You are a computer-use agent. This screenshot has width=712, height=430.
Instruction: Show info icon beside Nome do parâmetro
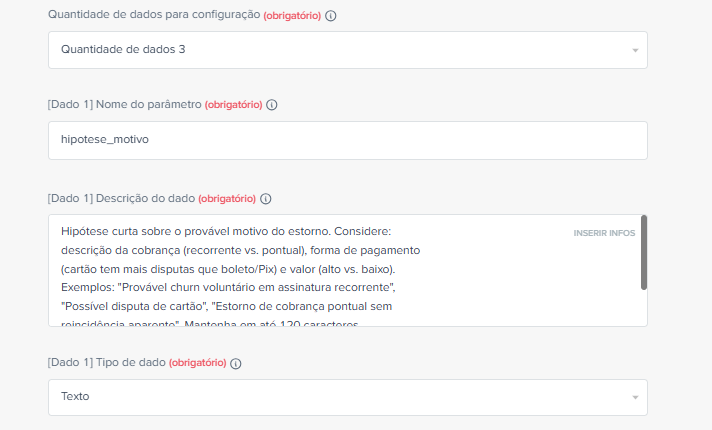[x=272, y=105]
